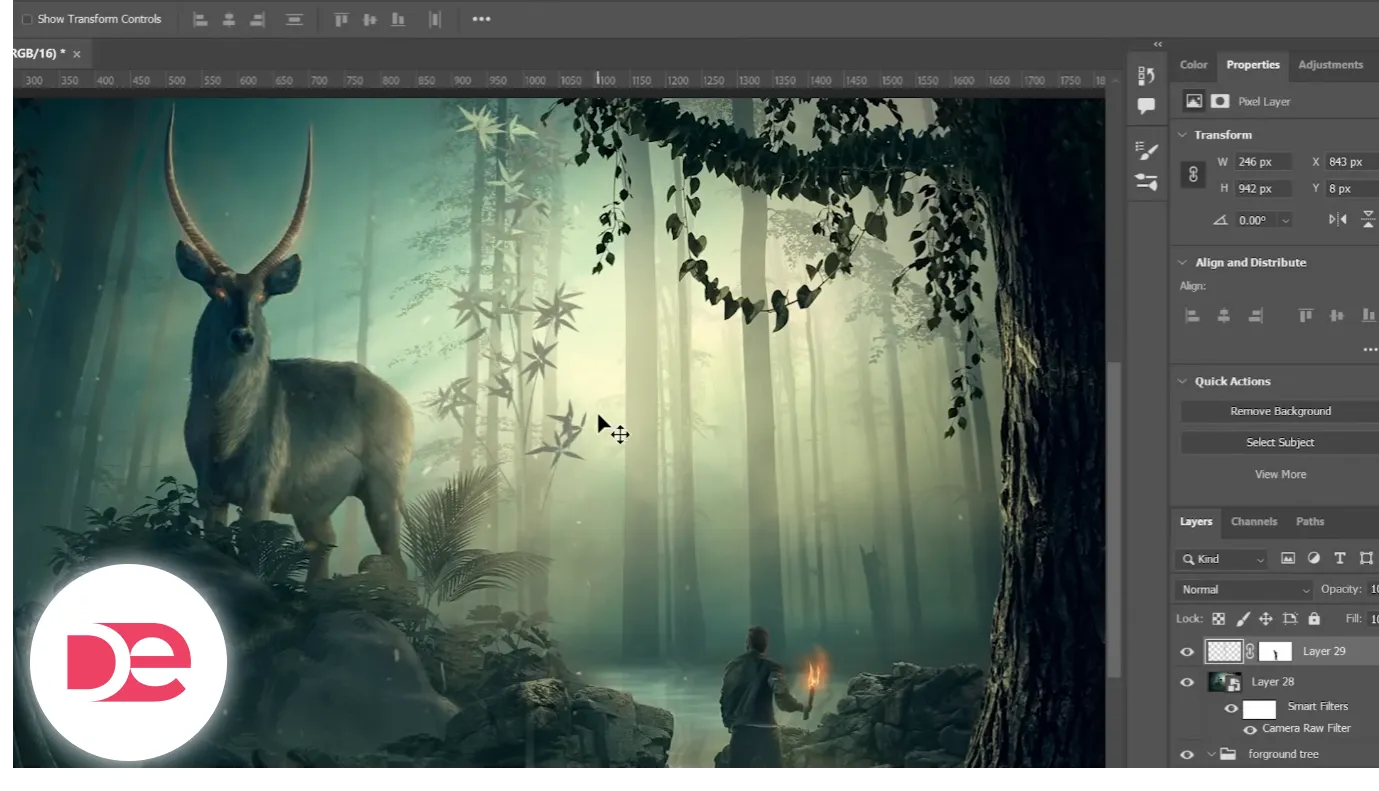The image size is (1379, 791).
Task: Lock layer position
Action: [x=1265, y=619]
